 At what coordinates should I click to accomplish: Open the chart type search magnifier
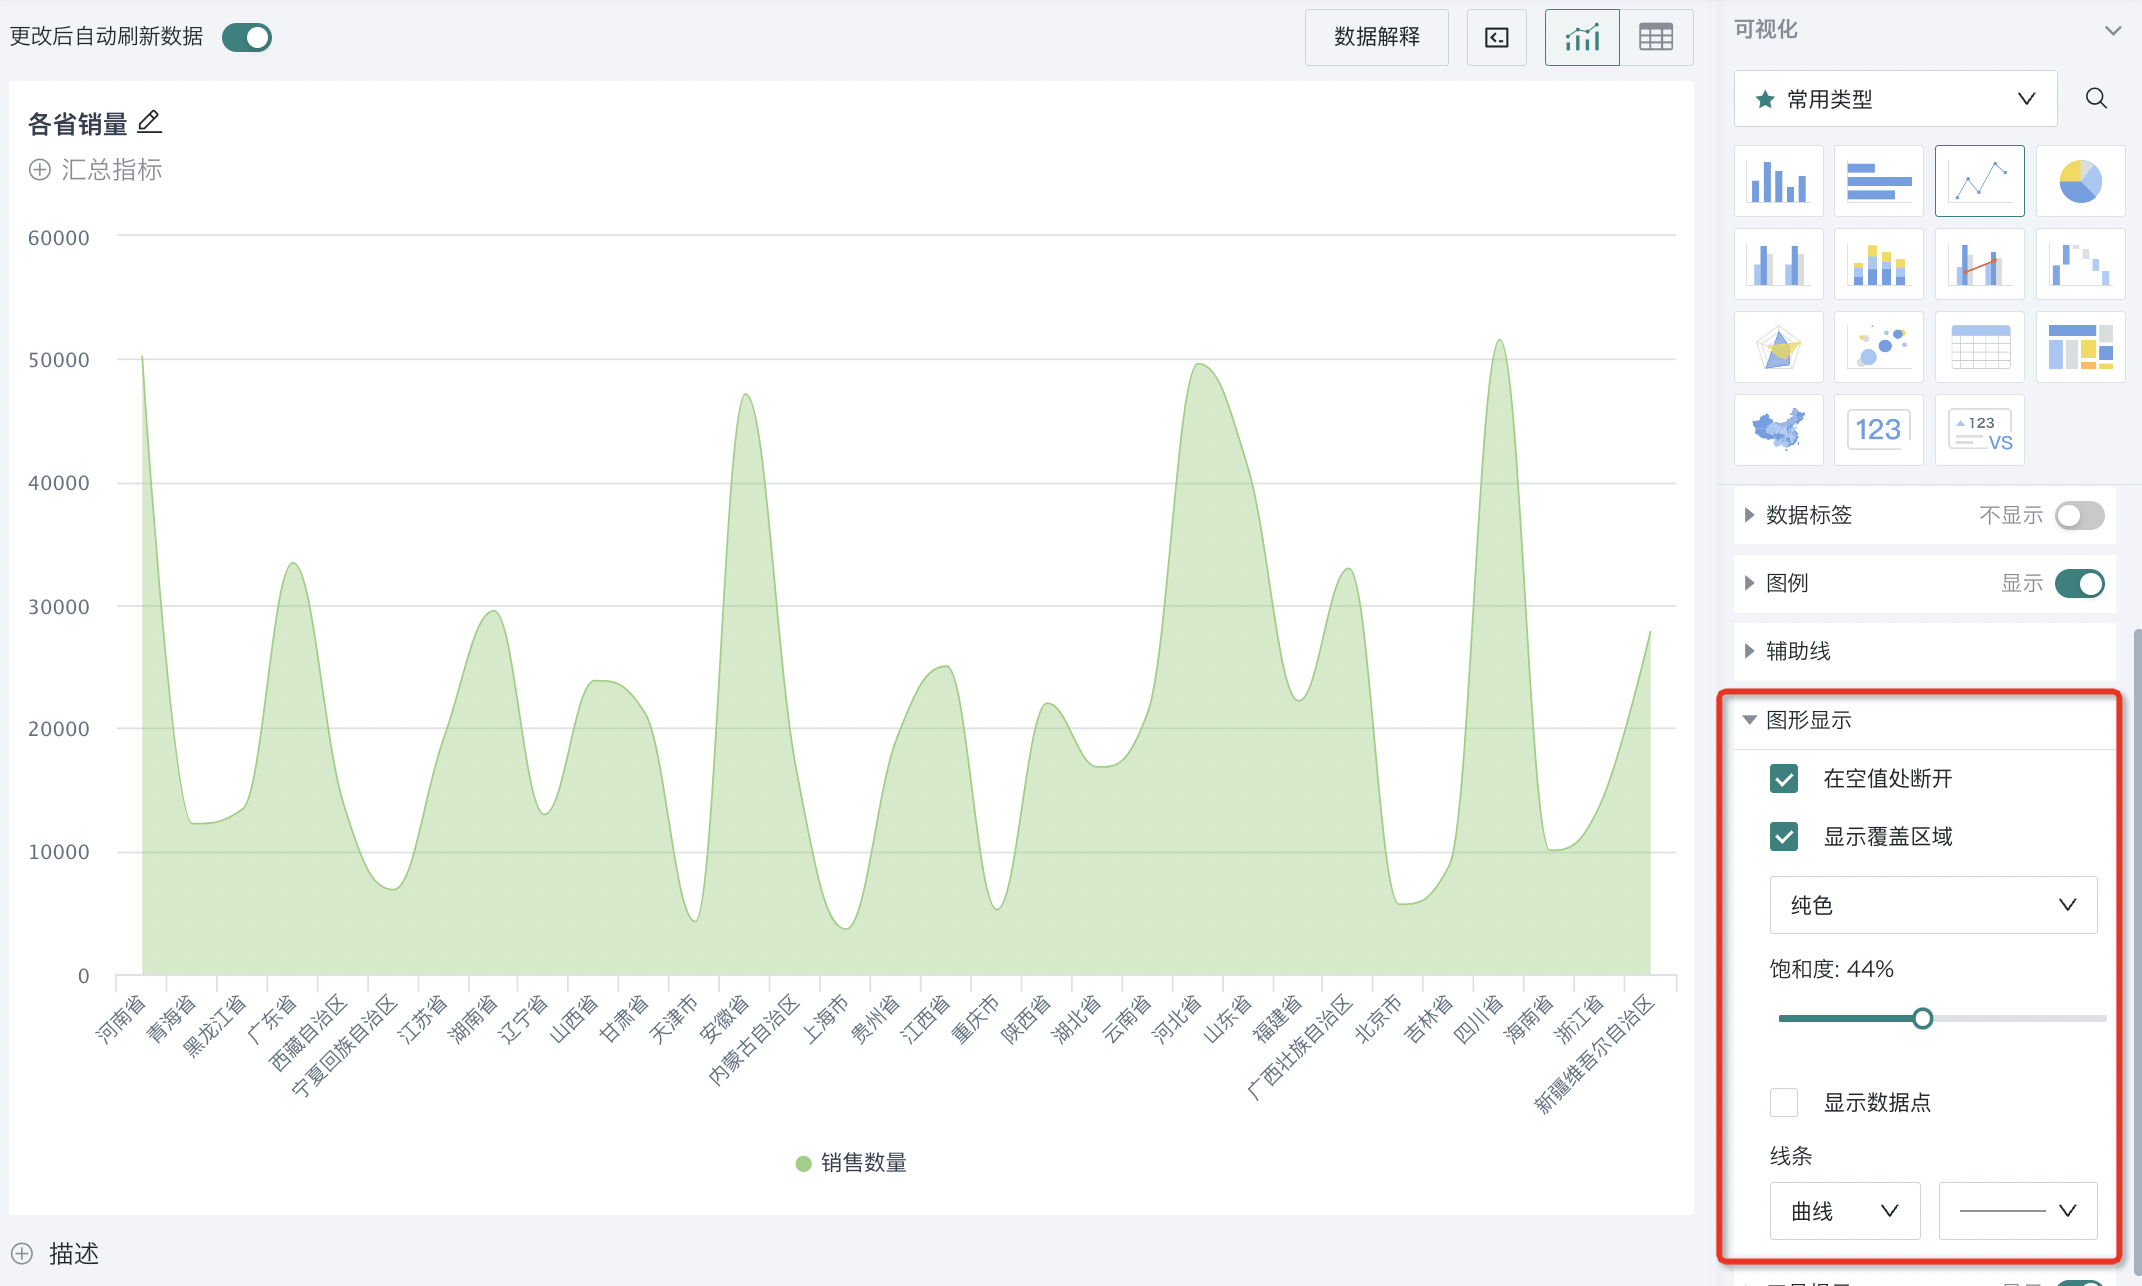click(2096, 98)
